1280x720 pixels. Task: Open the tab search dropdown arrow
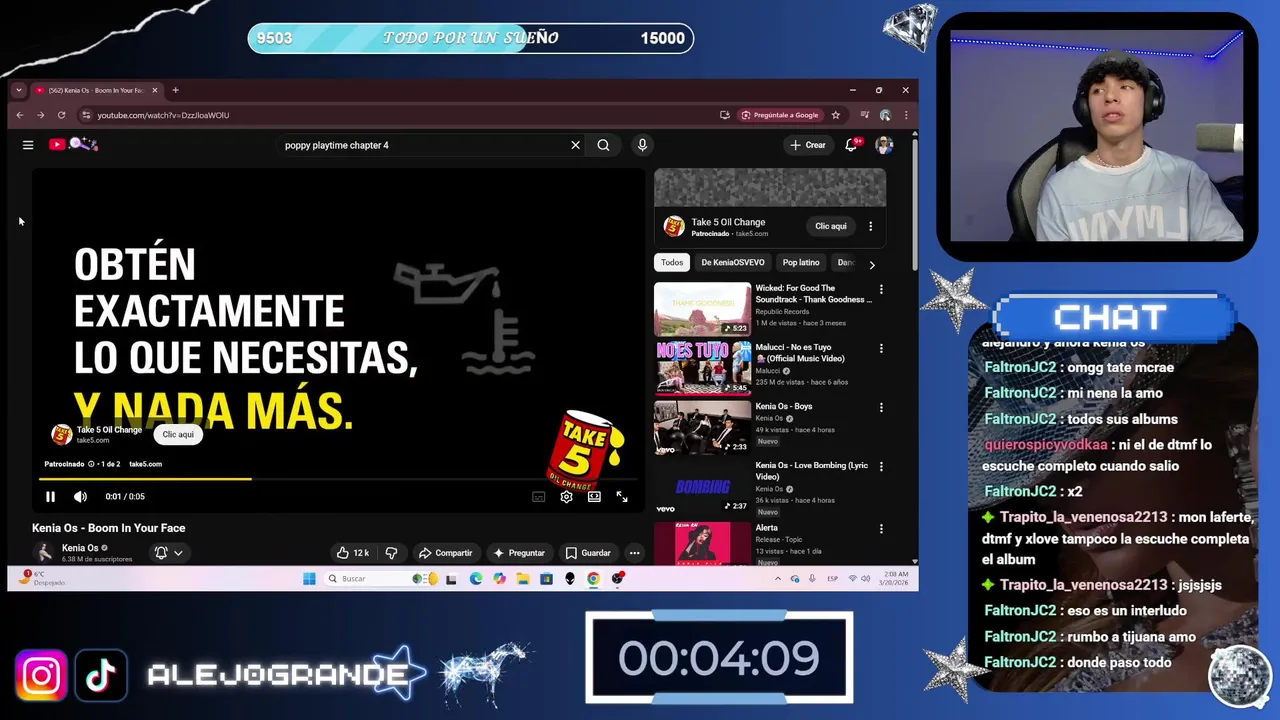point(18,90)
